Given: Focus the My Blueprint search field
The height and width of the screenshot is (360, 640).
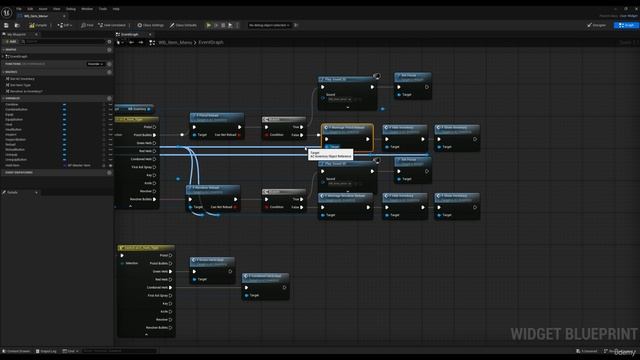Looking at the screenshot, I should 63,42.
